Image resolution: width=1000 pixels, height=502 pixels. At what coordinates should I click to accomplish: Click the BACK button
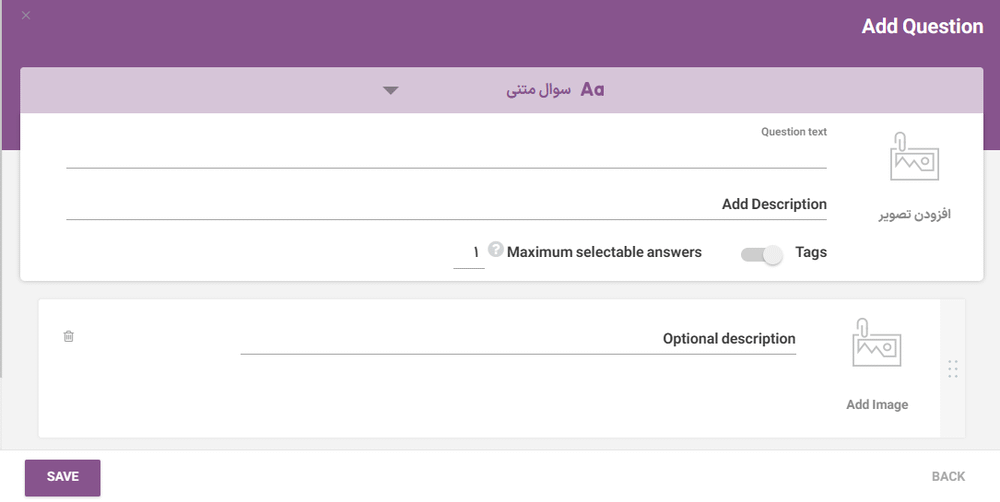[948, 476]
